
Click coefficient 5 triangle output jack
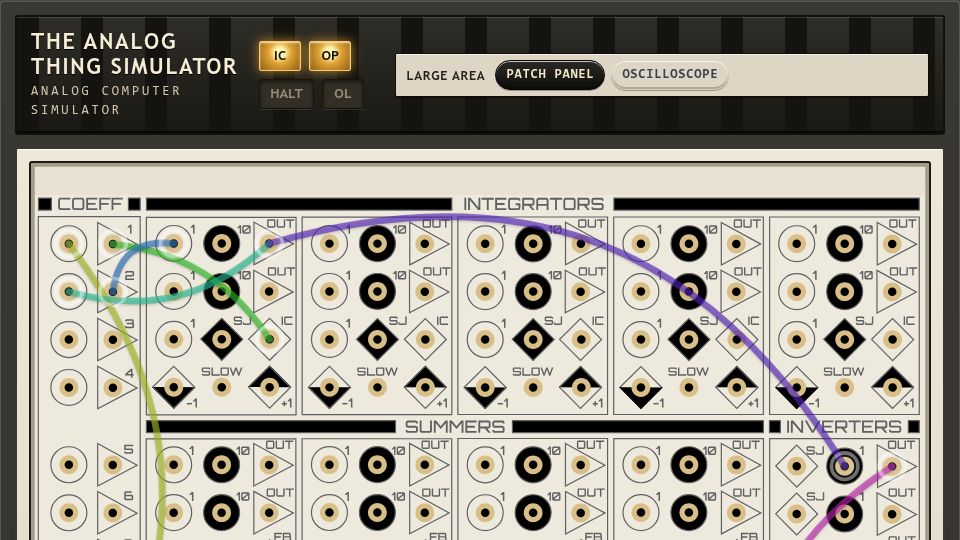coord(113,465)
